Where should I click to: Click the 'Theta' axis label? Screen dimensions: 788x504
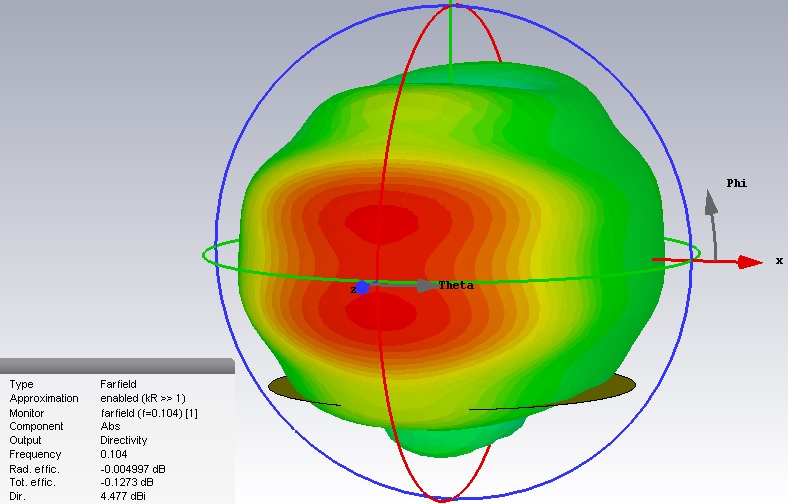click(x=456, y=285)
